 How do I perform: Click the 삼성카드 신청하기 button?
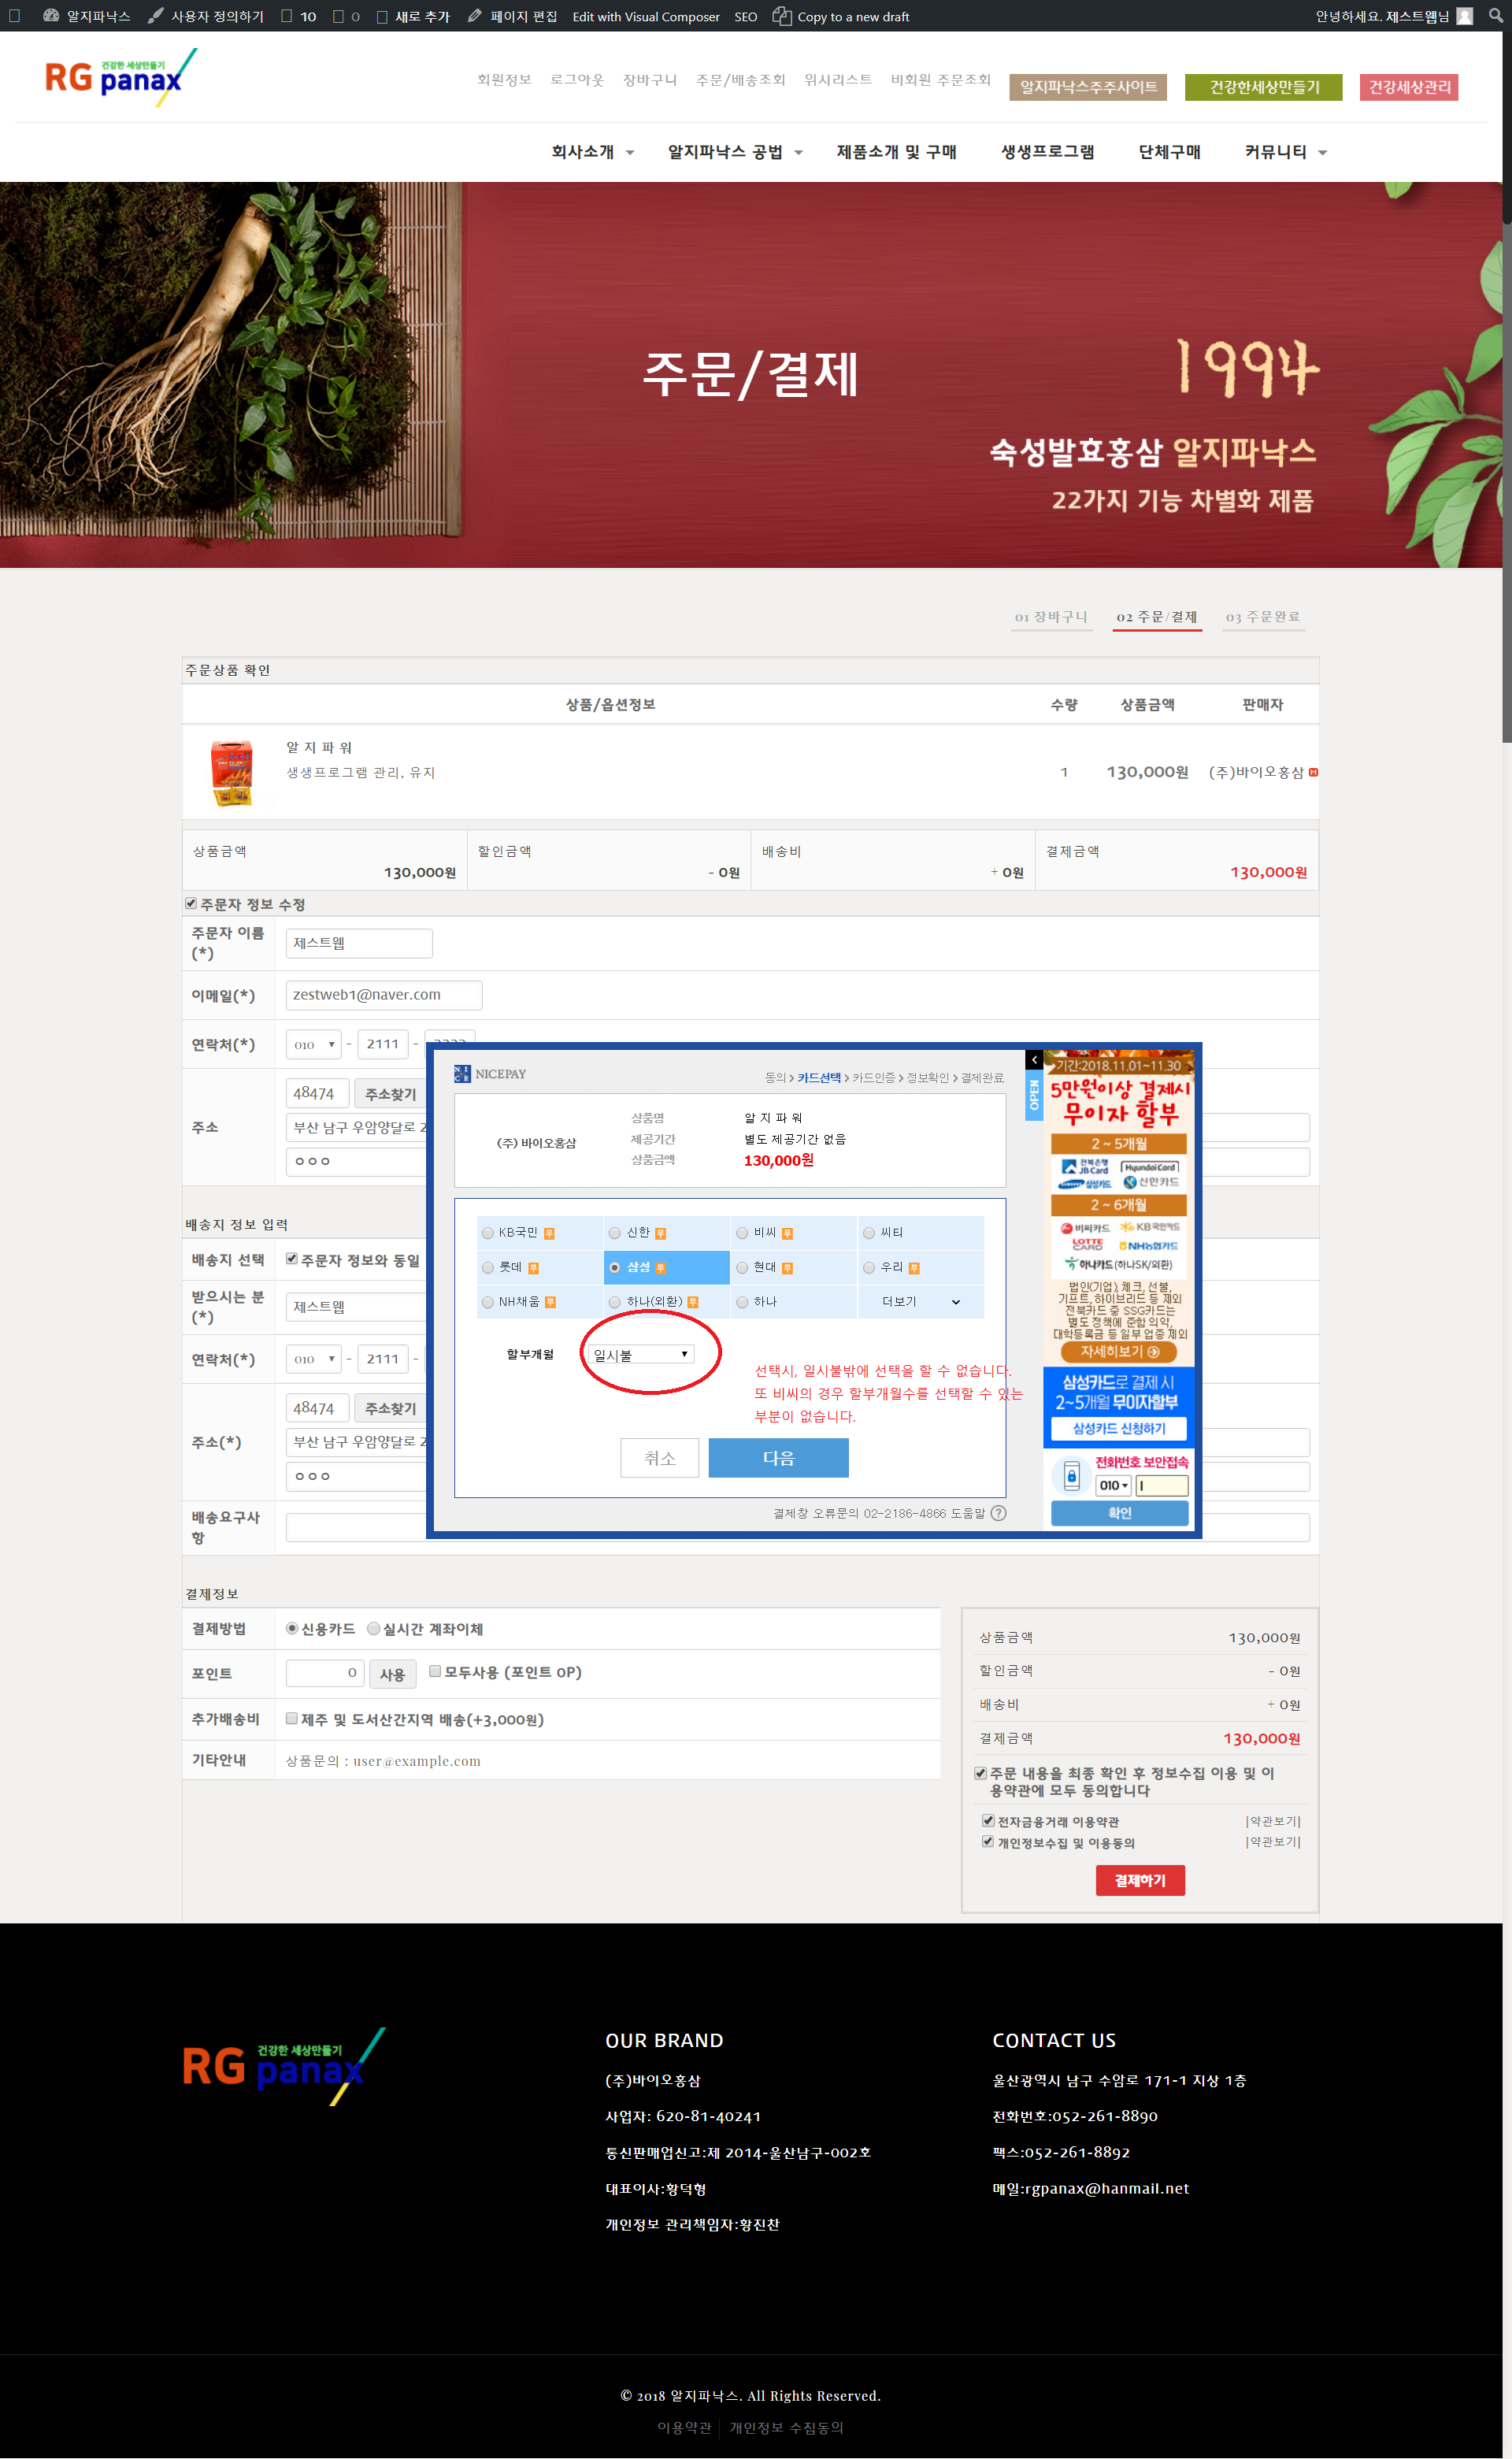click(1118, 1429)
